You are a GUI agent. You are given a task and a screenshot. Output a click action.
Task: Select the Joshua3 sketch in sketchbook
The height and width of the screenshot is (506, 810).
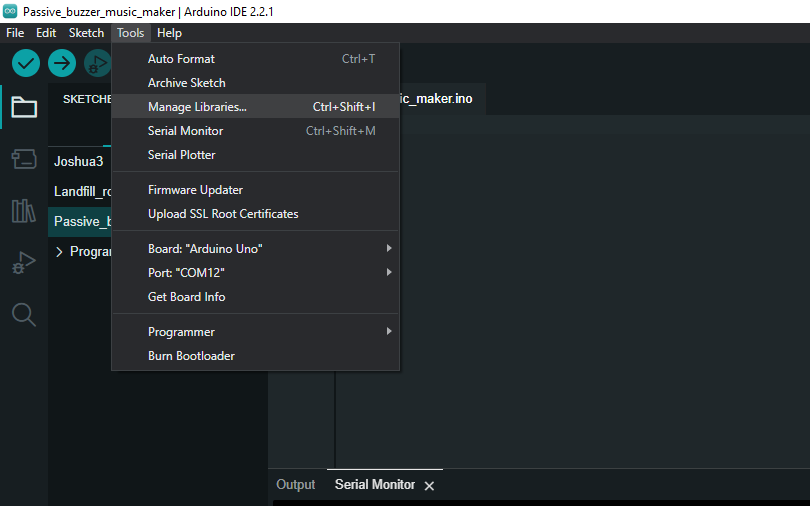click(x=80, y=162)
